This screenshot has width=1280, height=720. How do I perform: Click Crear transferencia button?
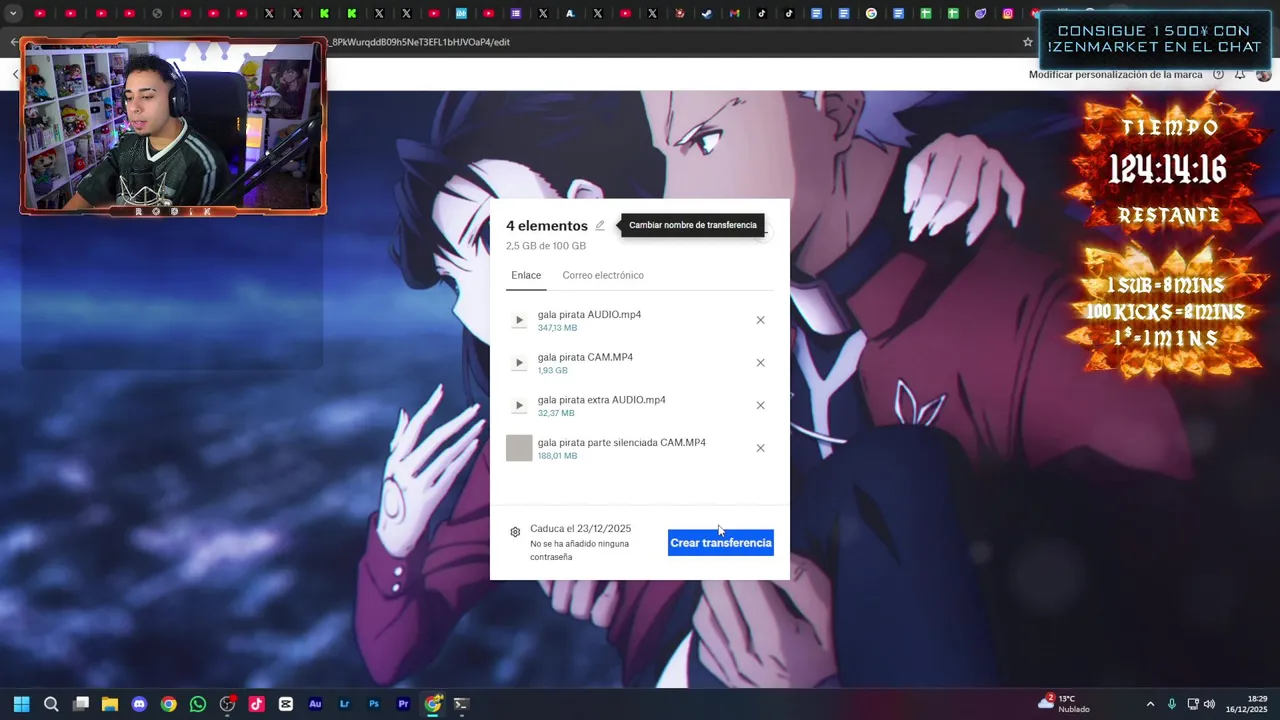point(721,543)
